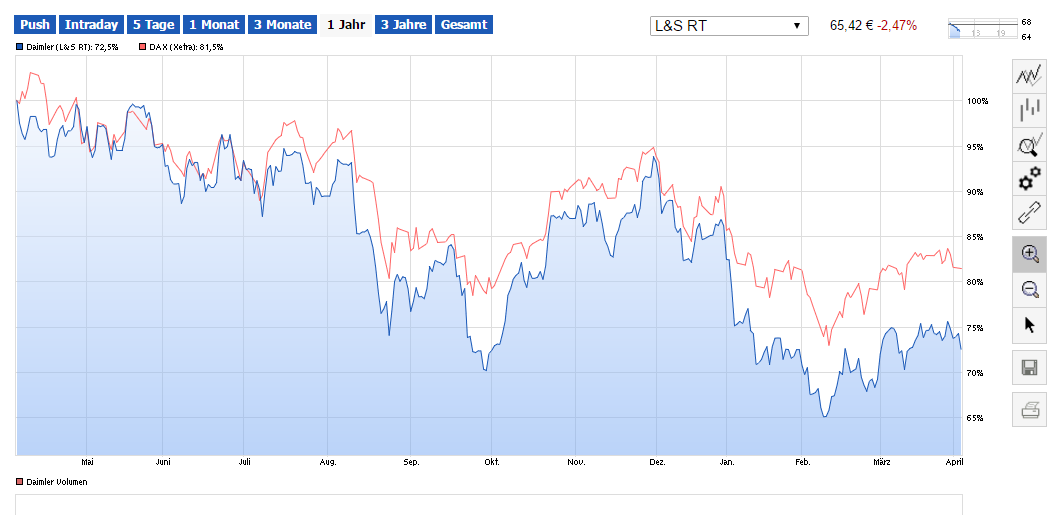Select the 1 Jahr timeframe
This screenshot has height=515, width=1058.
(346, 25)
